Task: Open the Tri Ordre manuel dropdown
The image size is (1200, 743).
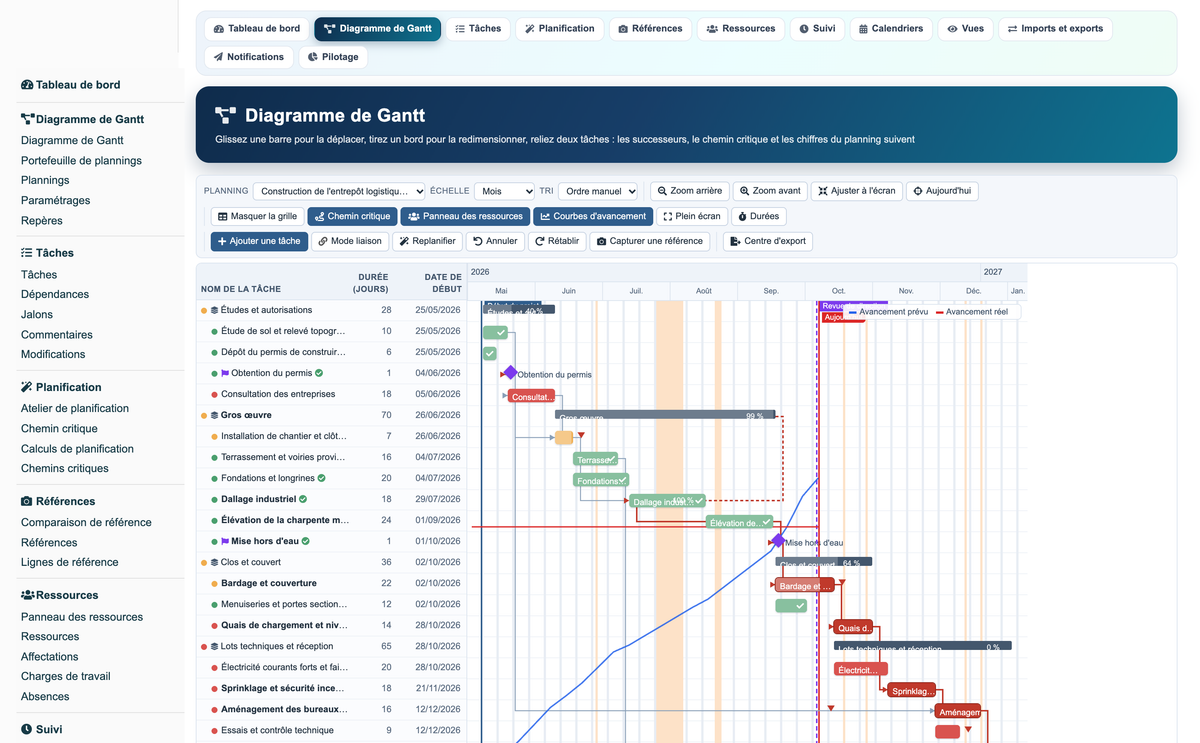Action: pos(598,191)
